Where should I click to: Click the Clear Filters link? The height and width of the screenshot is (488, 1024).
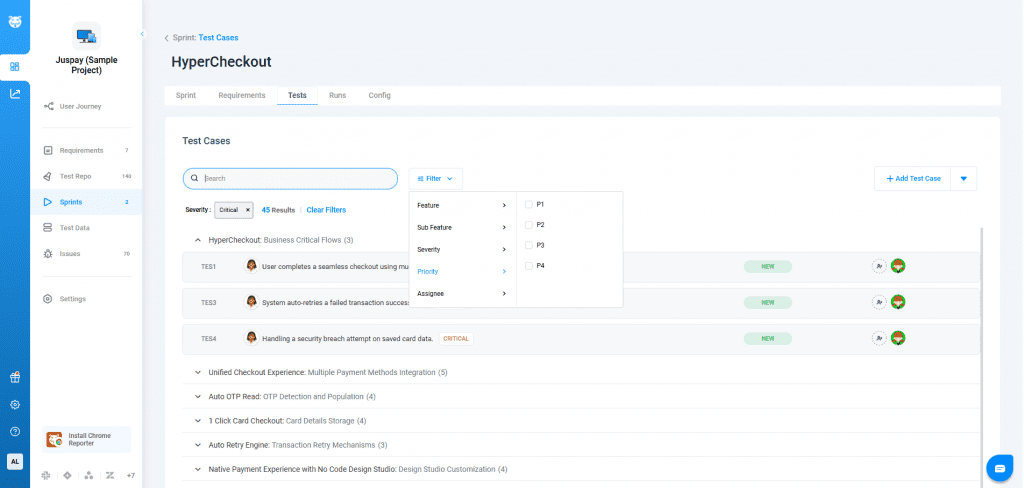[x=326, y=210]
